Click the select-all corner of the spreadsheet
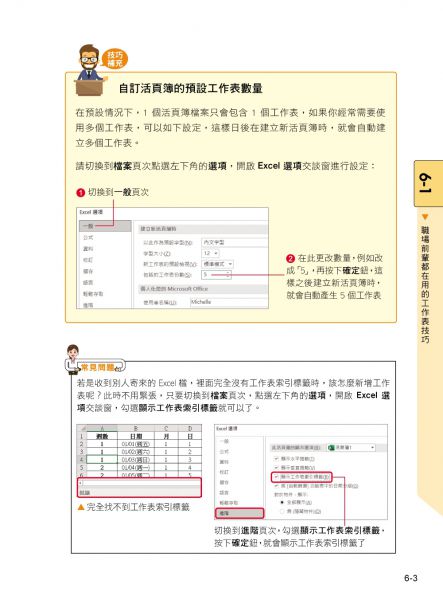 tap(82, 429)
